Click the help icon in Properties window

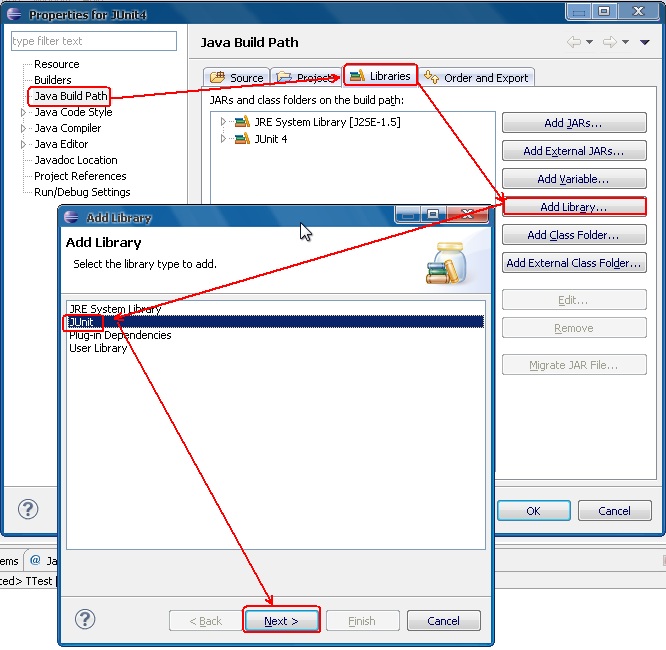pyautogui.click(x=28, y=509)
